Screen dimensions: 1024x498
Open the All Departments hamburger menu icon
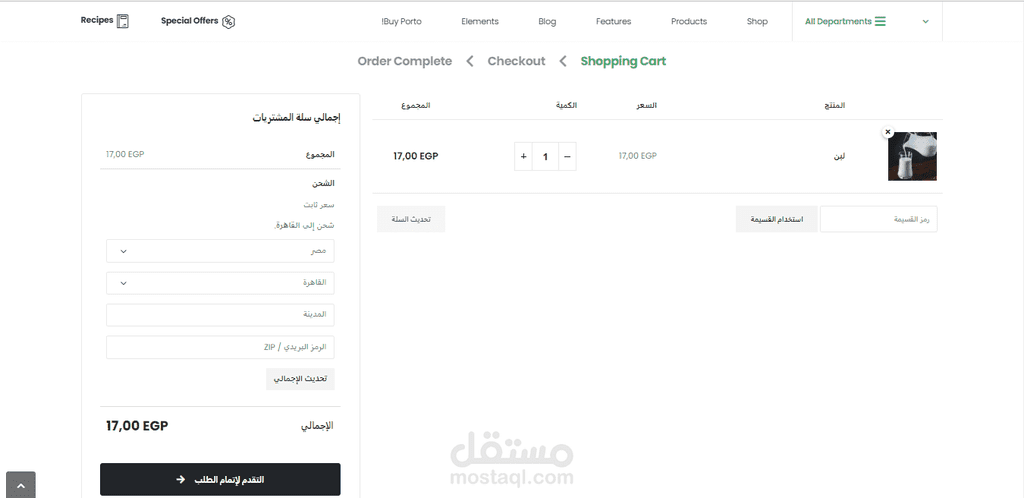[x=880, y=22]
